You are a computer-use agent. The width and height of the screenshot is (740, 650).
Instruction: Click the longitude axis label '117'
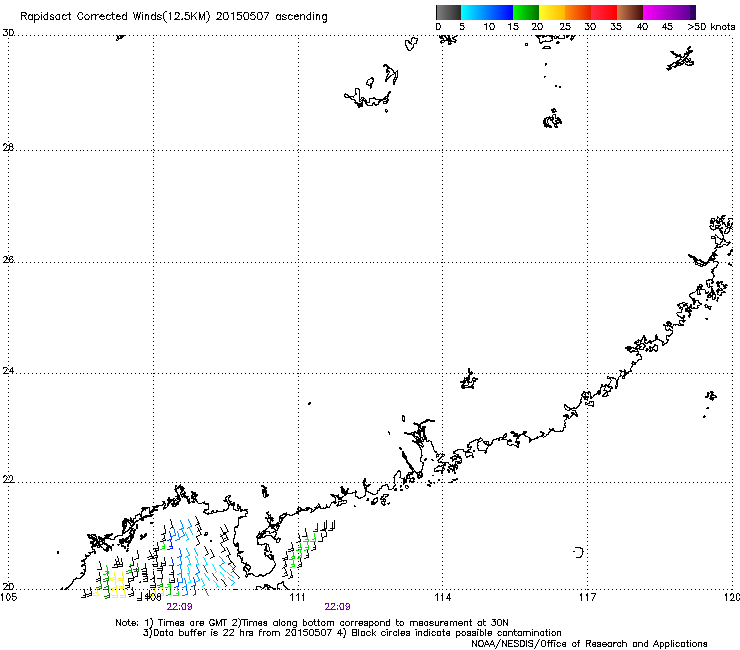pyautogui.click(x=587, y=597)
